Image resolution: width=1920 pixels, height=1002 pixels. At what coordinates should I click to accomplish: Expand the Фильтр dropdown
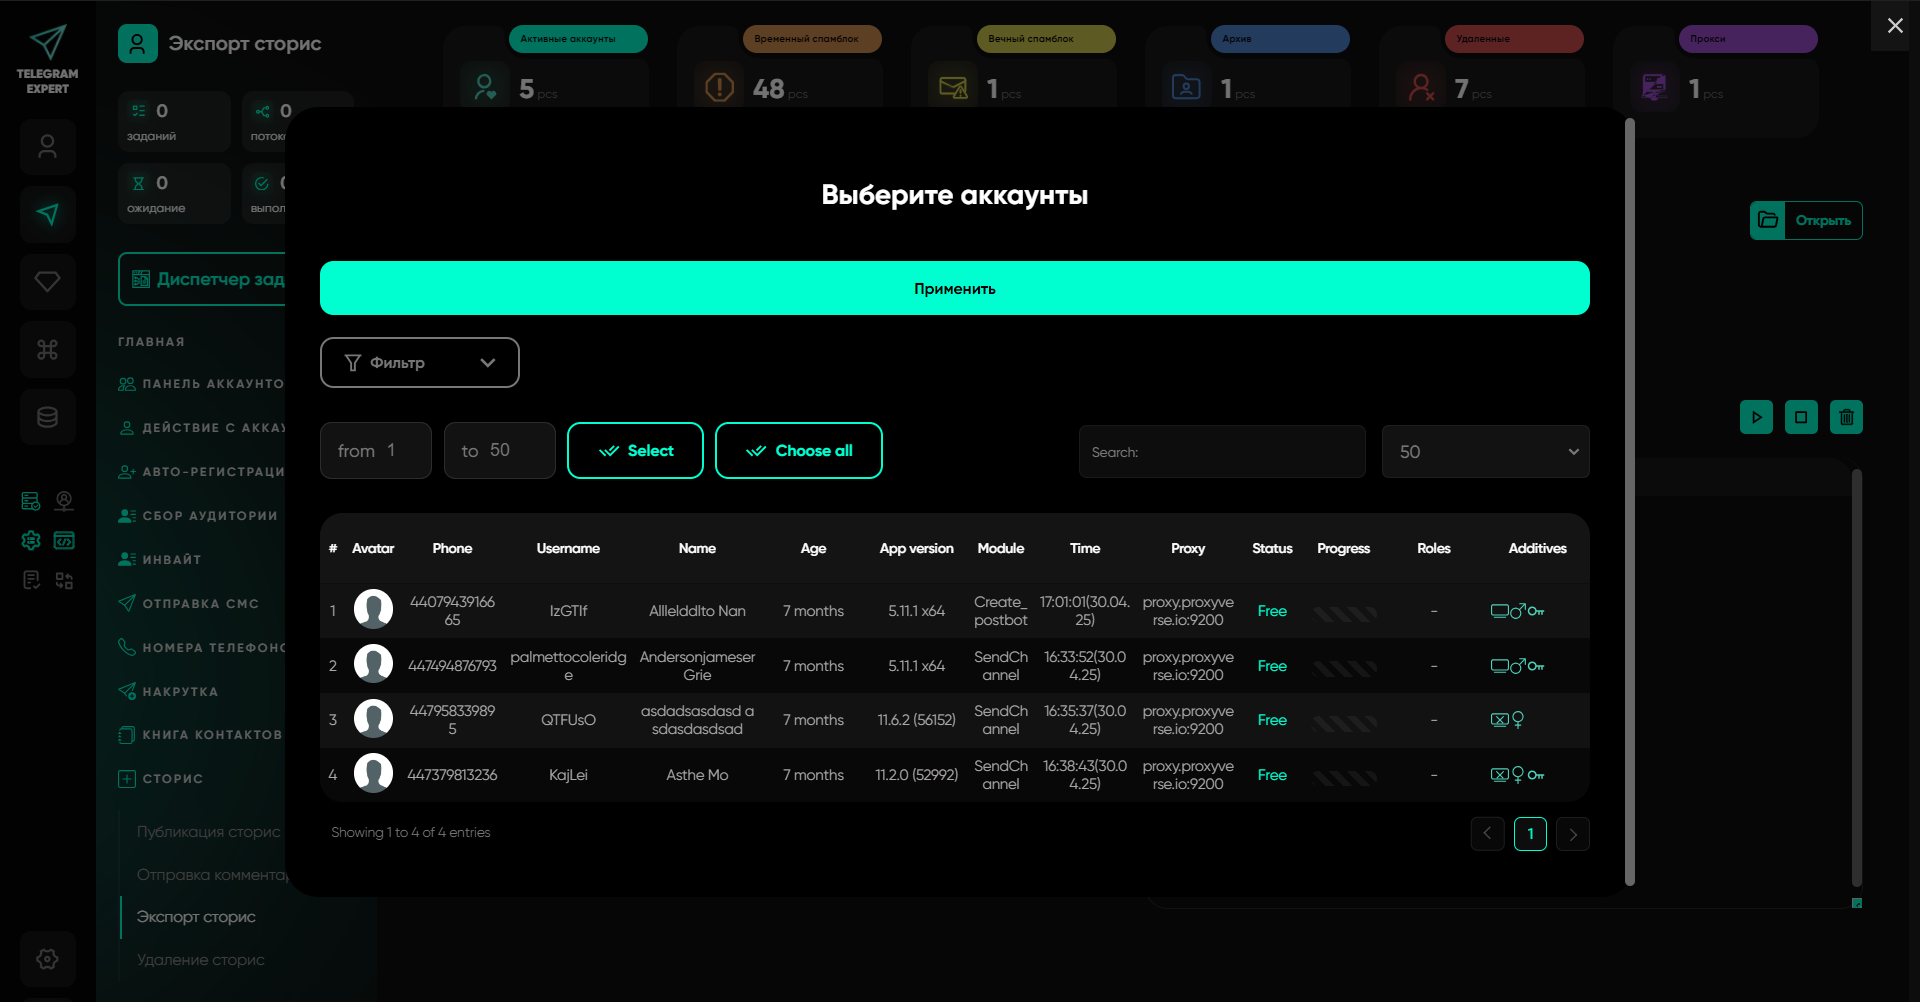point(419,362)
